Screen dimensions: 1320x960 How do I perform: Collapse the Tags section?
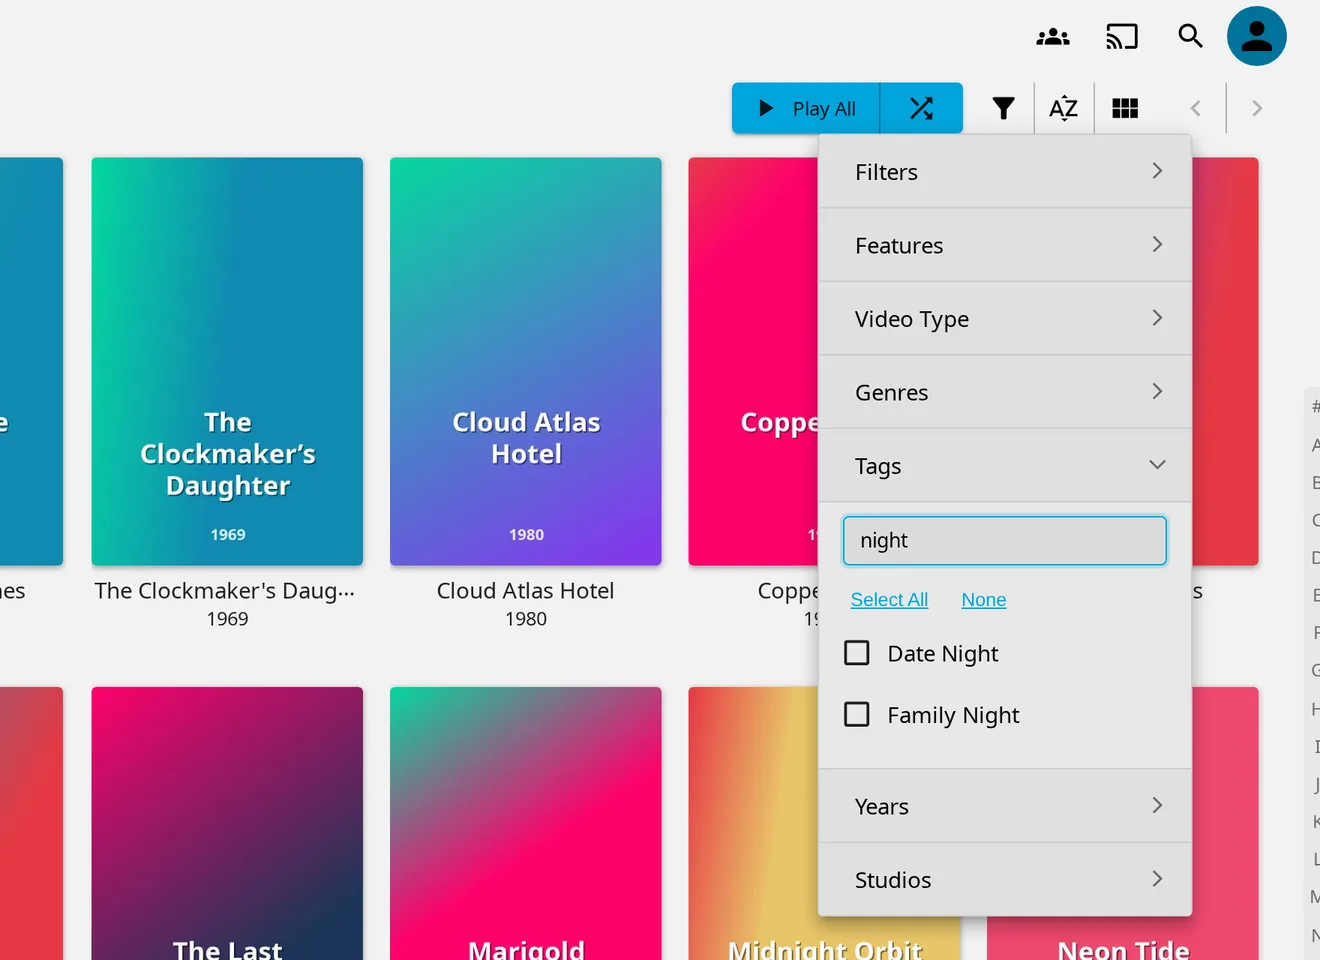coord(1005,466)
